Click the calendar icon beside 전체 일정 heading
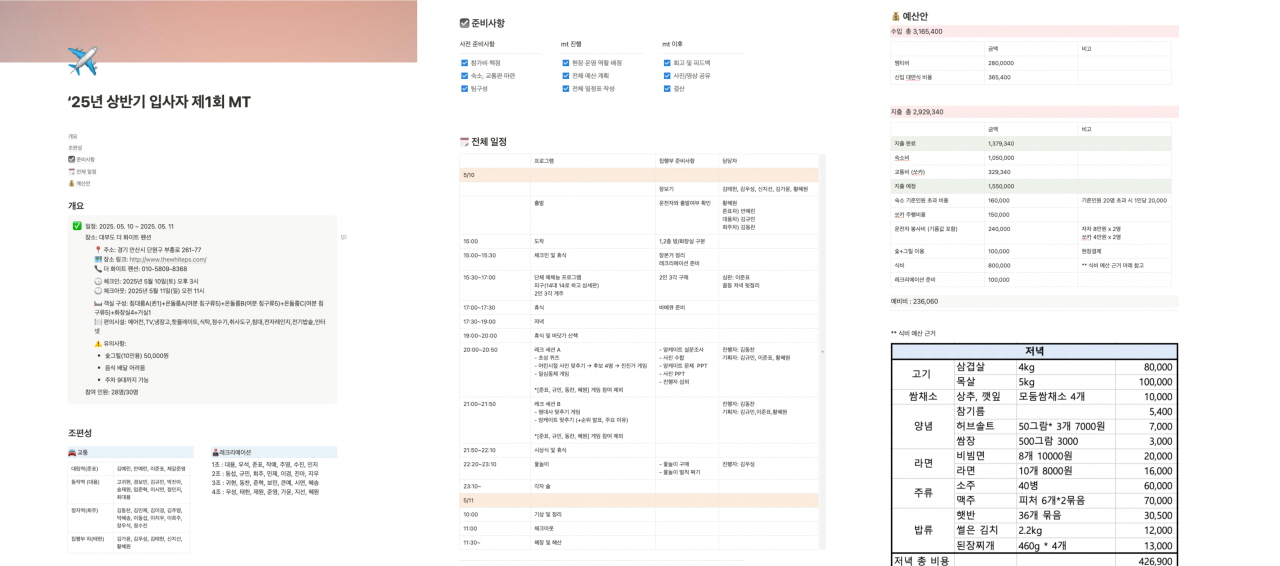This screenshot has width=1280, height=566. tap(464, 142)
